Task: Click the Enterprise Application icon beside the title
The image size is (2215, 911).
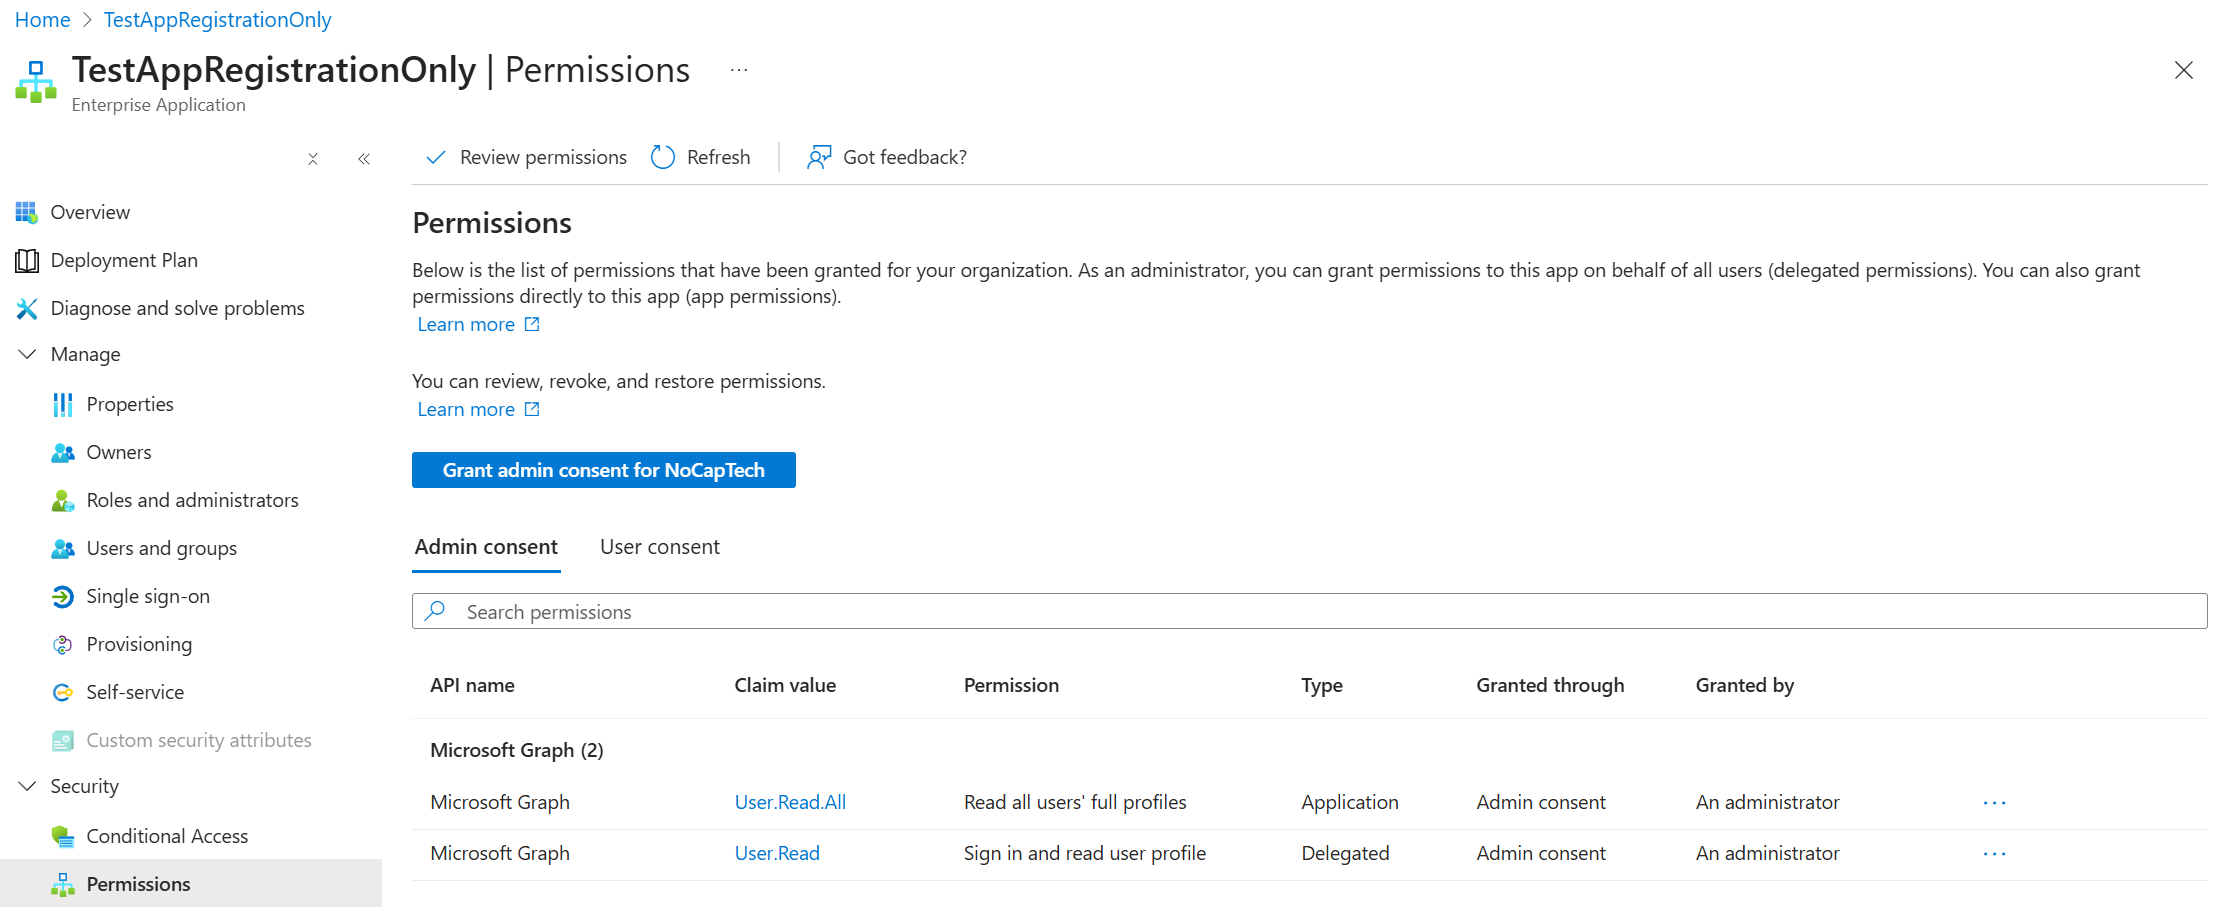Action: pos(36,82)
